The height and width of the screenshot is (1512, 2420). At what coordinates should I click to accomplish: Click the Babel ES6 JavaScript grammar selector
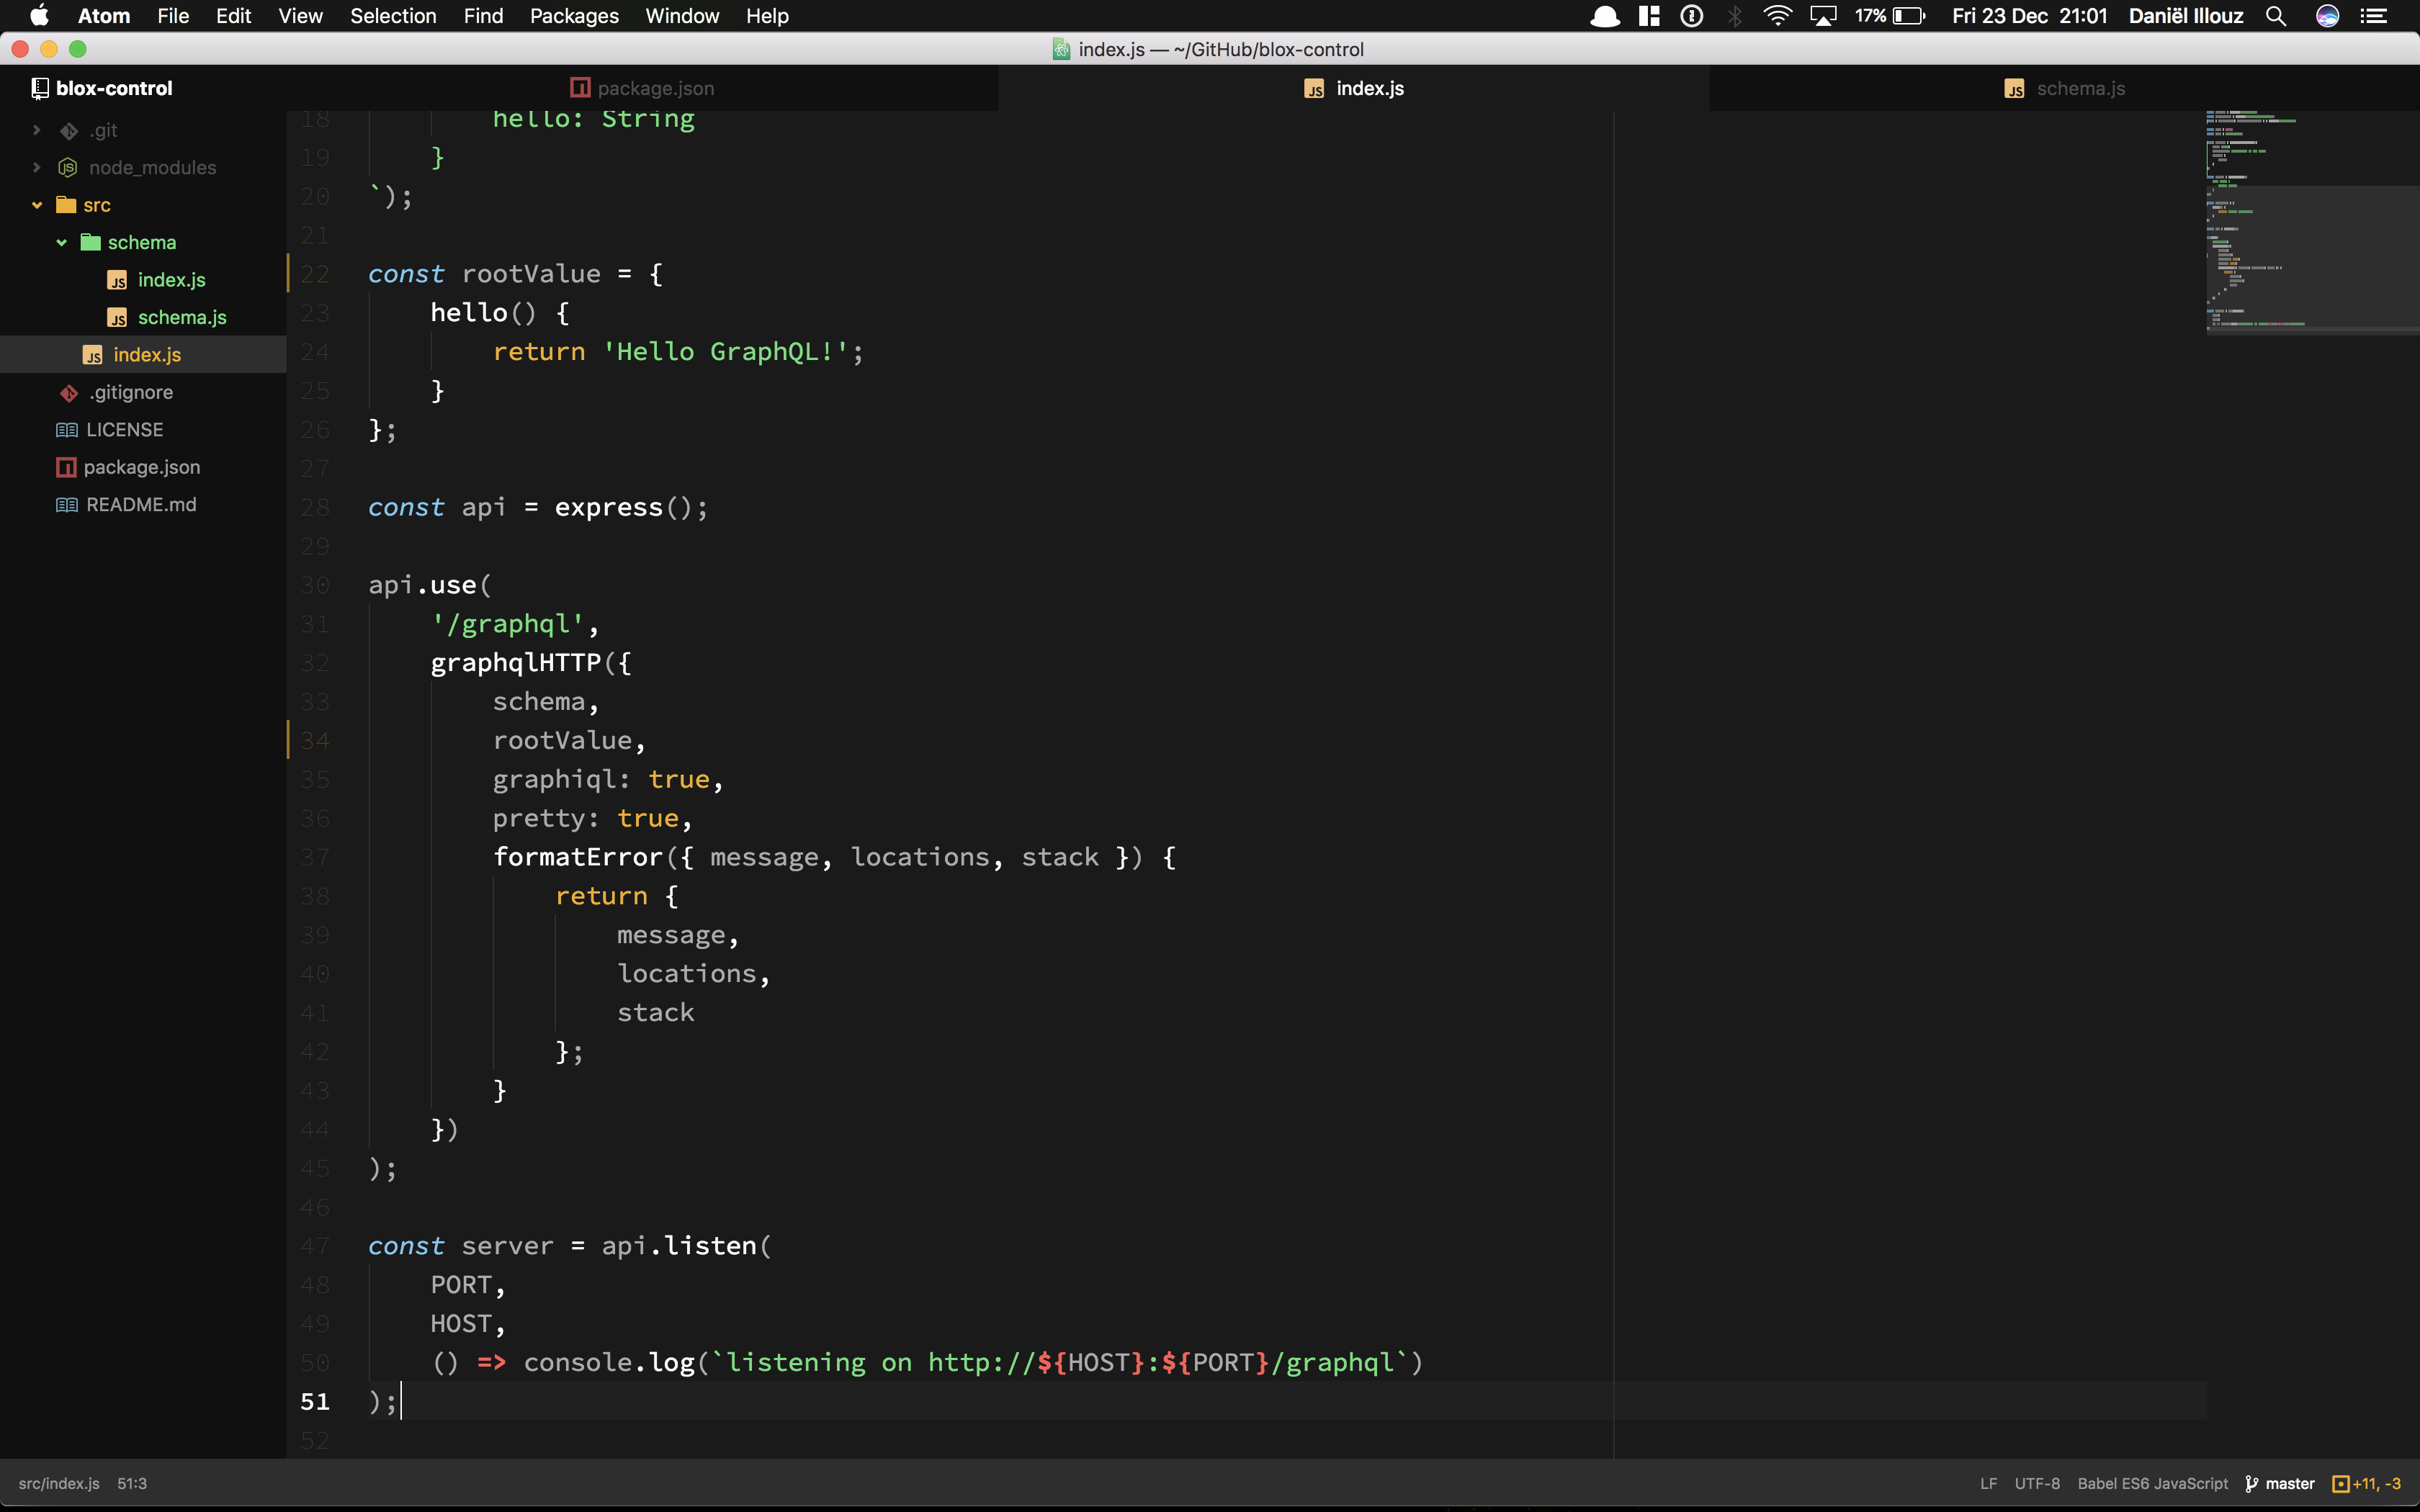point(2152,1484)
